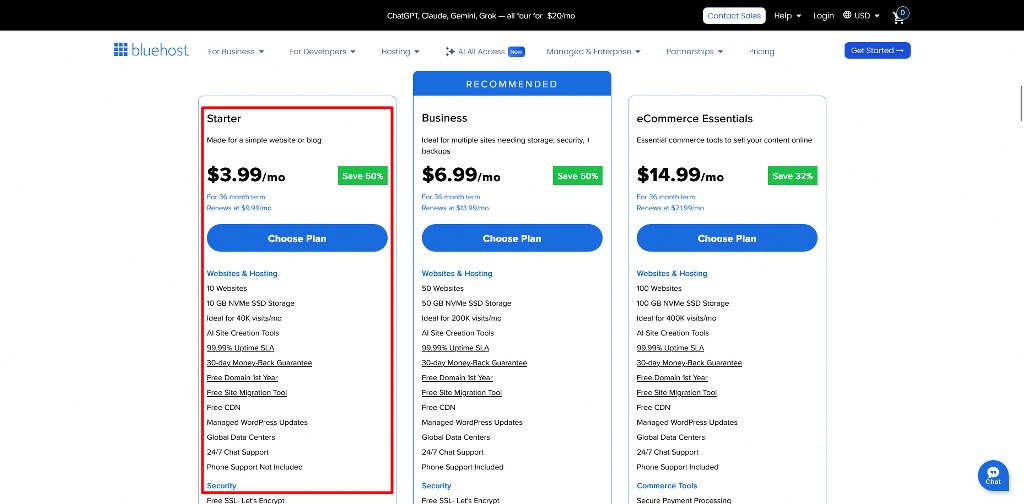Screen dimensions: 1024x504
Task: Click the eCommerce Essentials plan title
Action: (x=695, y=119)
